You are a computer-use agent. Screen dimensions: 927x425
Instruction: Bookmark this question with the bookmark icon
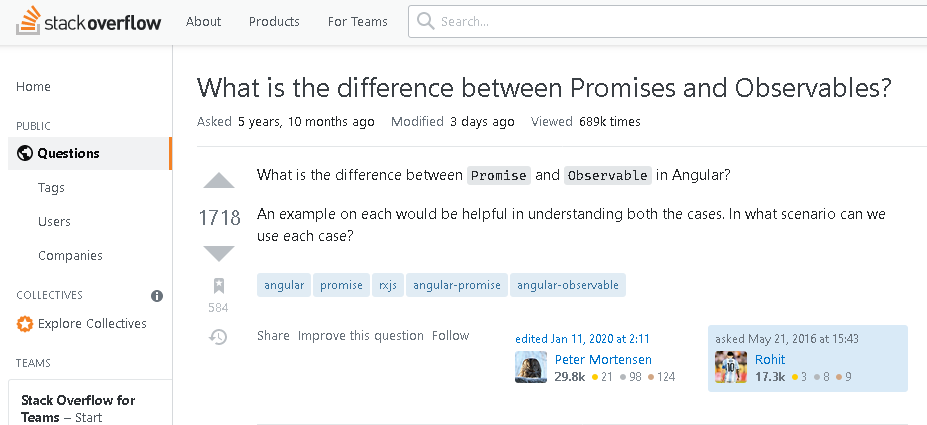(x=218, y=286)
